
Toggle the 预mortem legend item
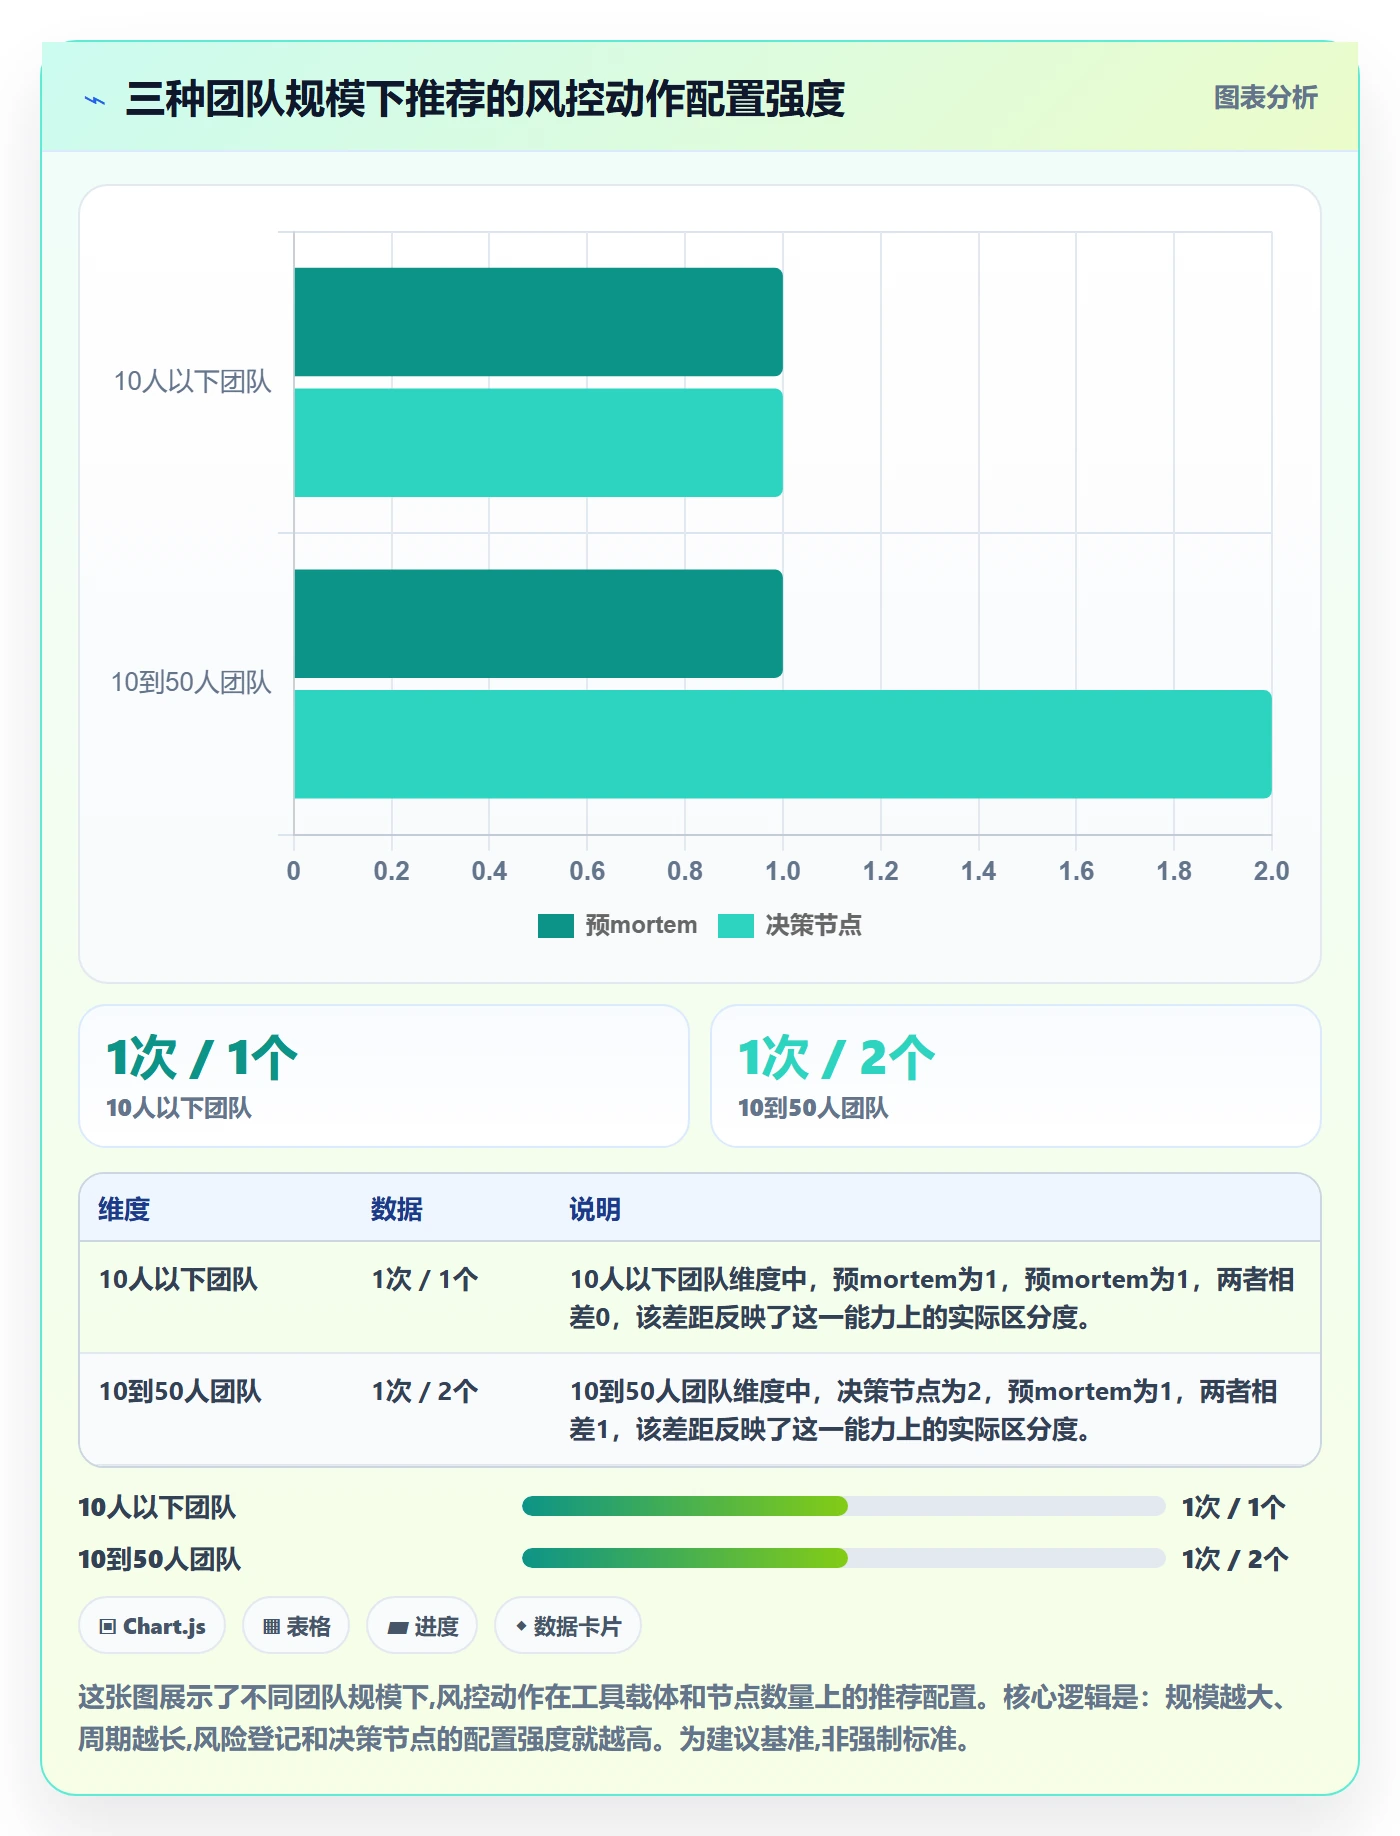617,925
